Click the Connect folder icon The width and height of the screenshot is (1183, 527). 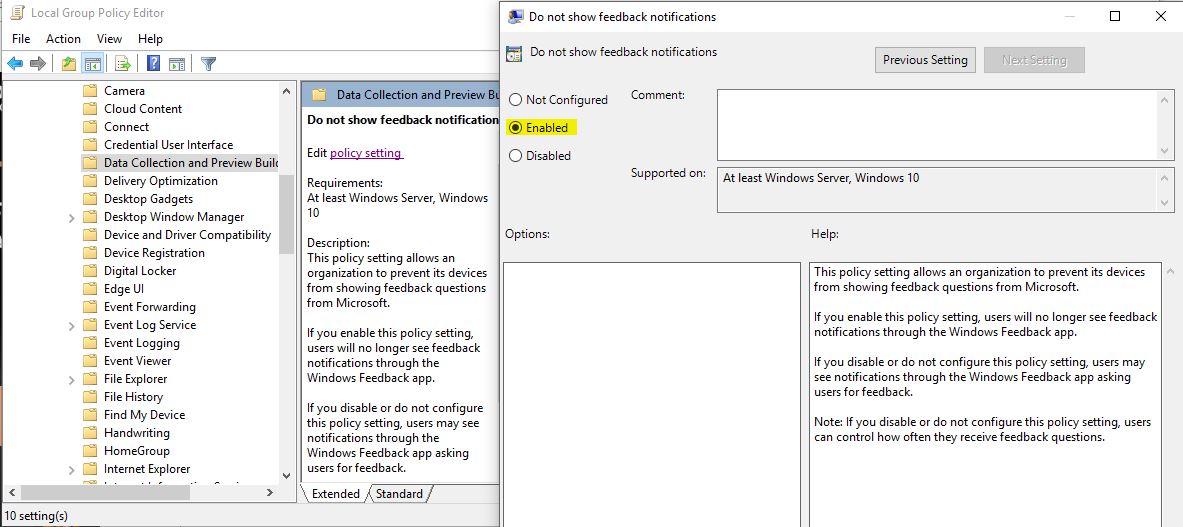point(91,127)
